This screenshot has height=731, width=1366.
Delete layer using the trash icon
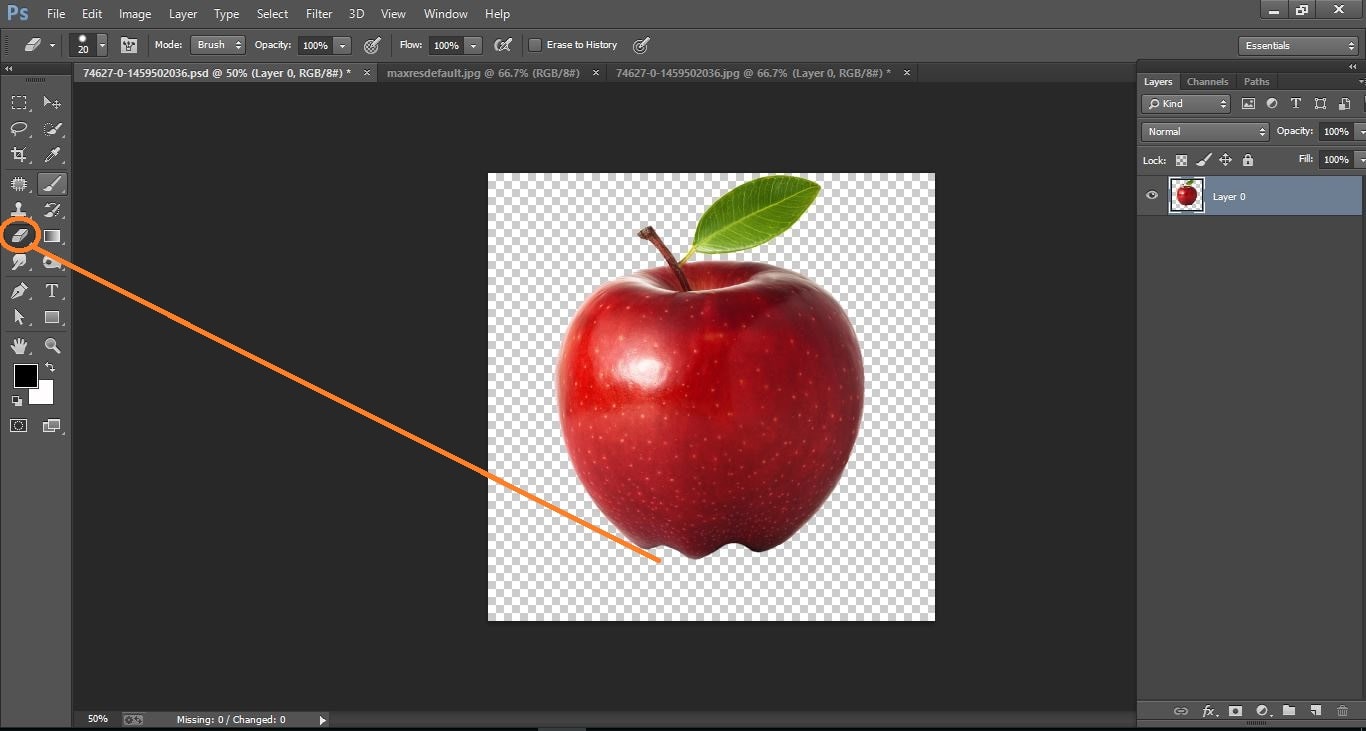pos(1343,711)
